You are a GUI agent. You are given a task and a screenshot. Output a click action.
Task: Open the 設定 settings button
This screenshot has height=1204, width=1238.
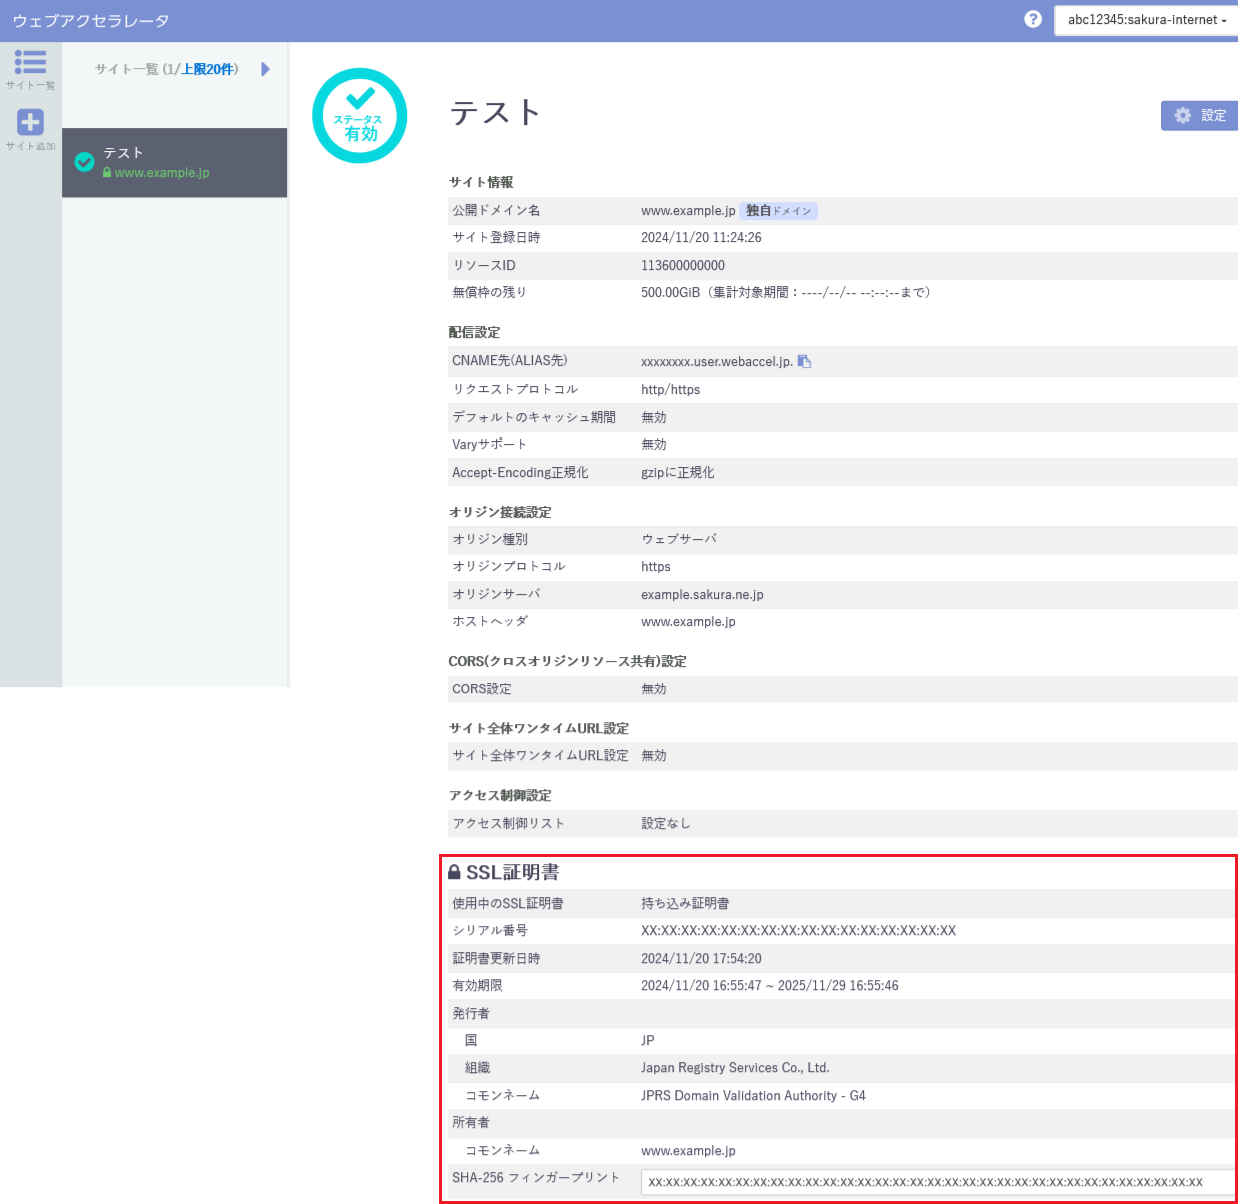pyautogui.click(x=1199, y=115)
